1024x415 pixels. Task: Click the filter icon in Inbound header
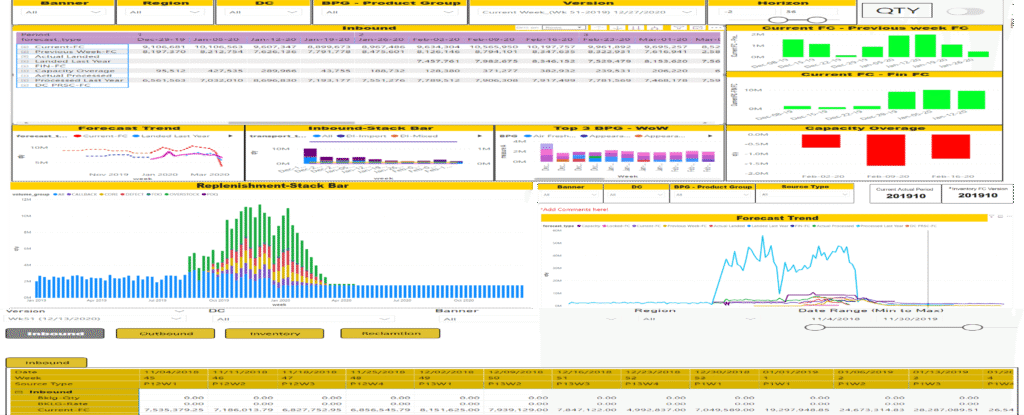click(679, 27)
